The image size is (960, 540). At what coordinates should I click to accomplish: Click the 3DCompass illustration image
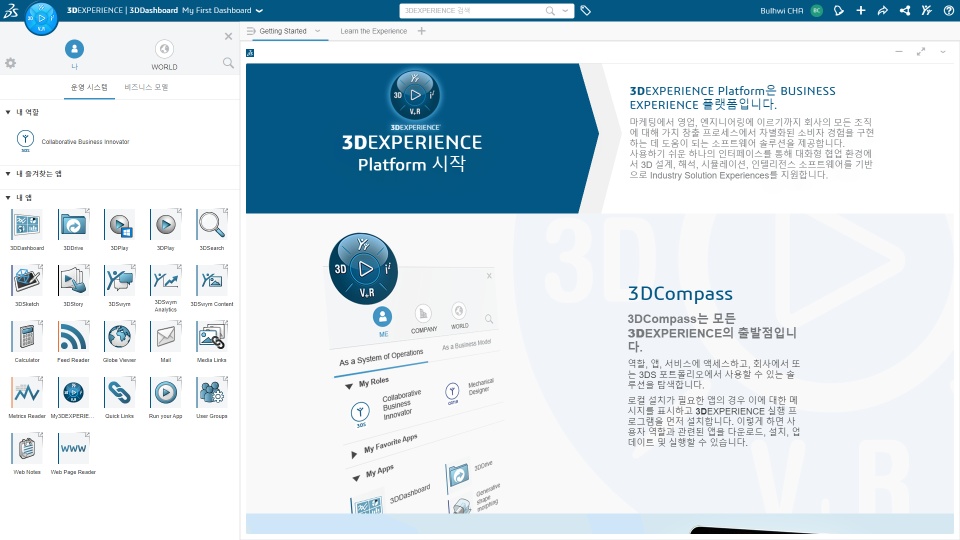pos(416,373)
